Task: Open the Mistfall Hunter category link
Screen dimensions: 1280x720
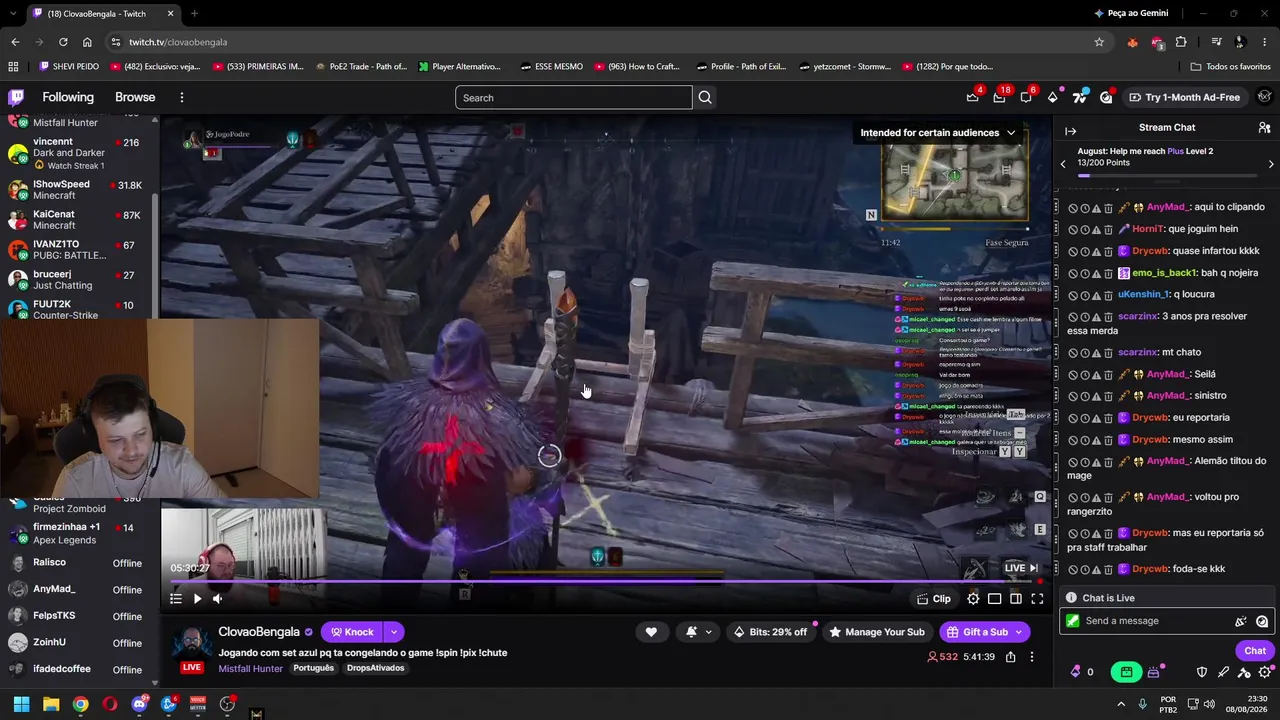Action: [x=250, y=668]
